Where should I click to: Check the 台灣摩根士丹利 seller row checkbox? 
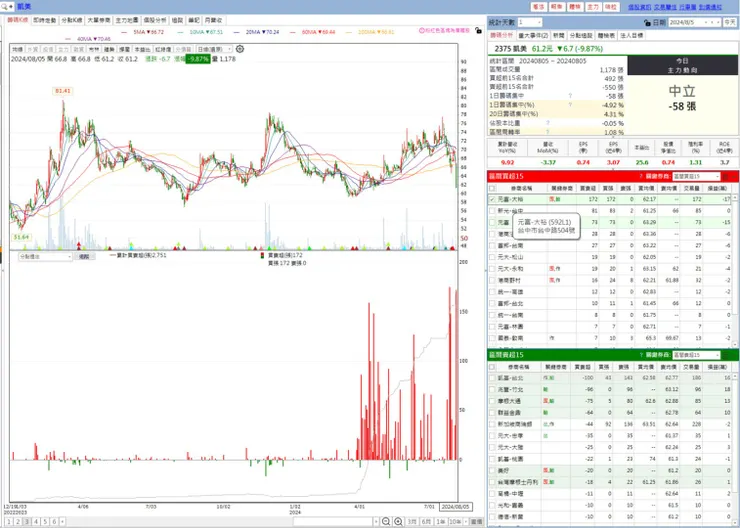point(492,482)
